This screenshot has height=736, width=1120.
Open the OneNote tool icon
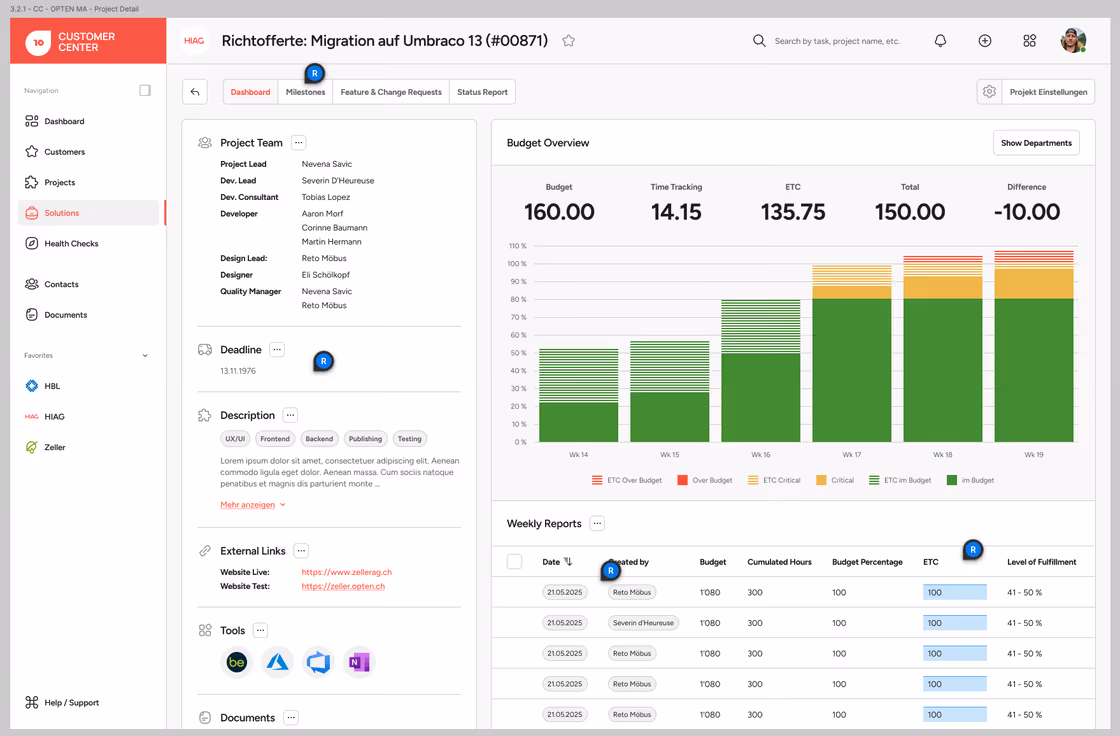pyautogui.click(x=359, y=662)
